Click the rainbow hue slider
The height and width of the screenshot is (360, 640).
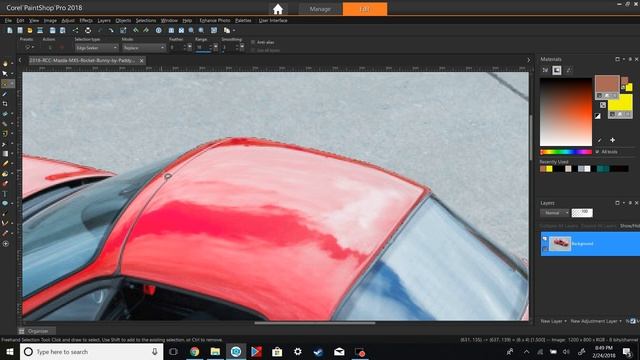[x=566, y=152]
